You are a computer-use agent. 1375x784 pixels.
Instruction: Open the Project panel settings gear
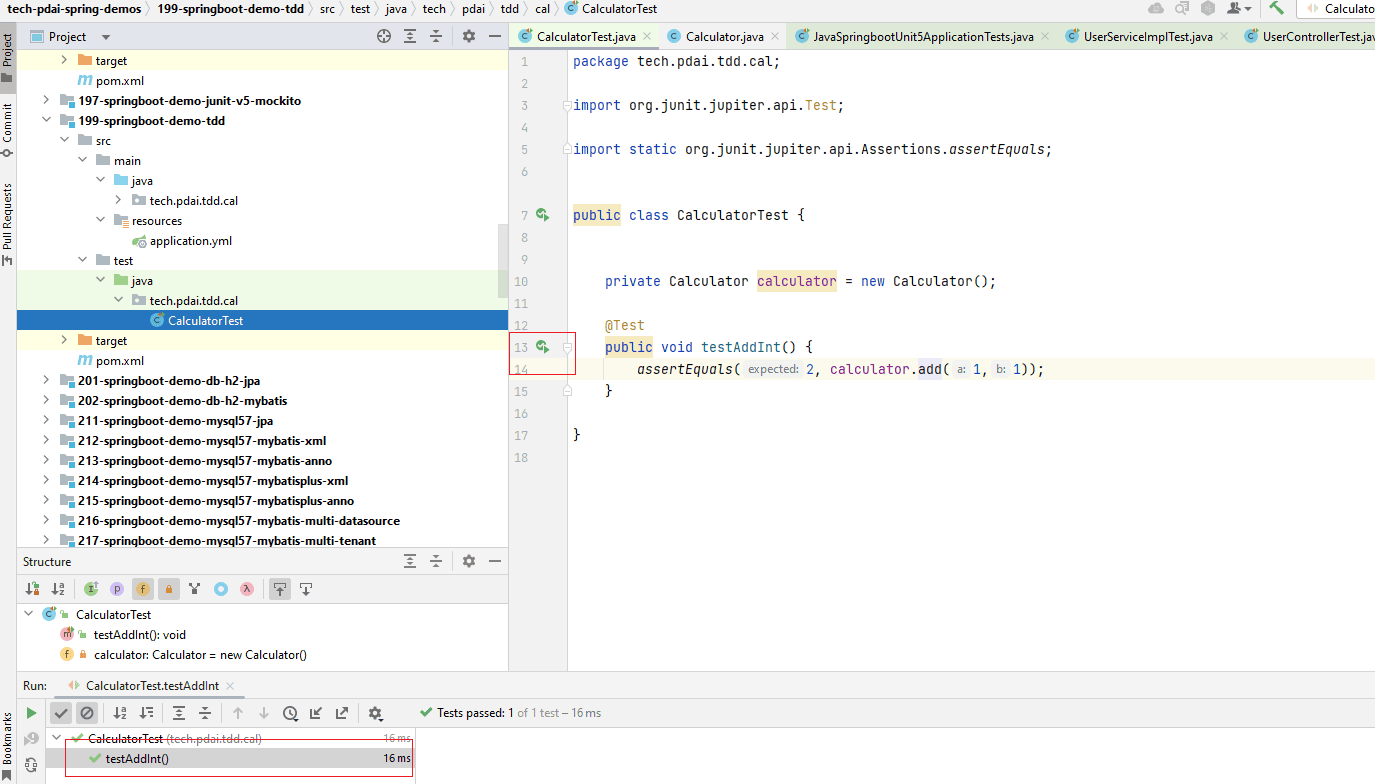(469, 36)
